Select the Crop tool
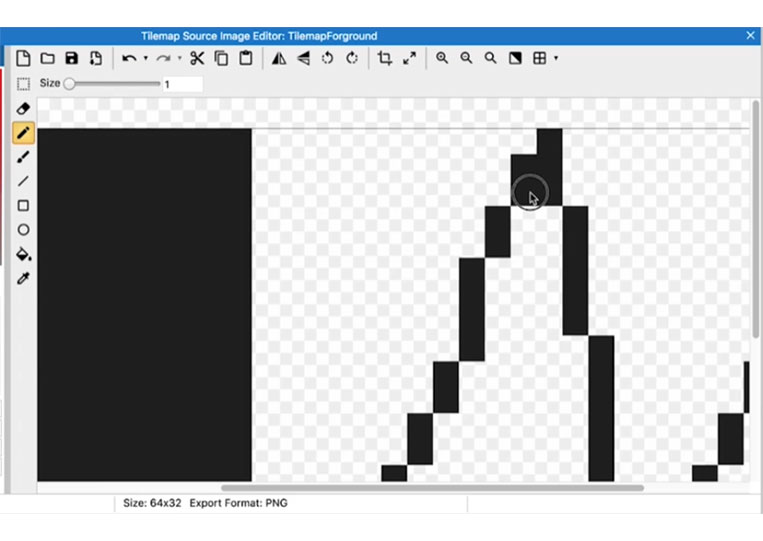763x541 pixels. [384, 58]
